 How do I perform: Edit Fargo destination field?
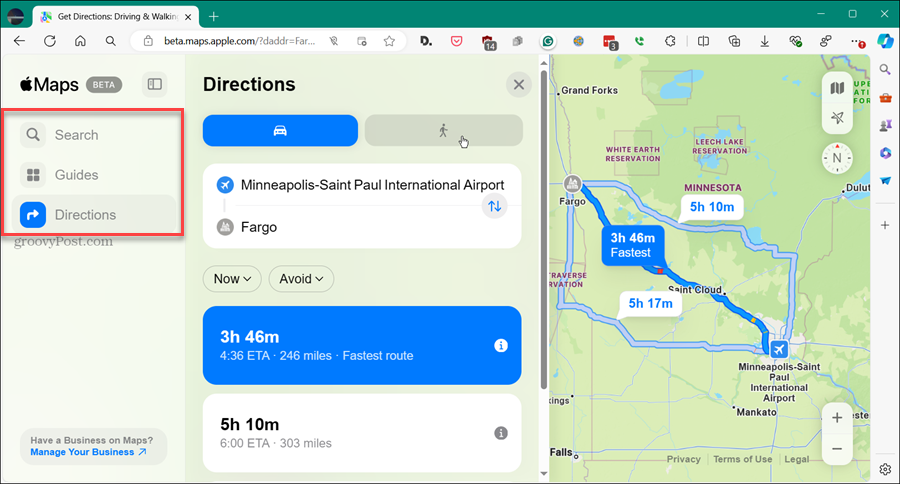click(x=259, y=227)
